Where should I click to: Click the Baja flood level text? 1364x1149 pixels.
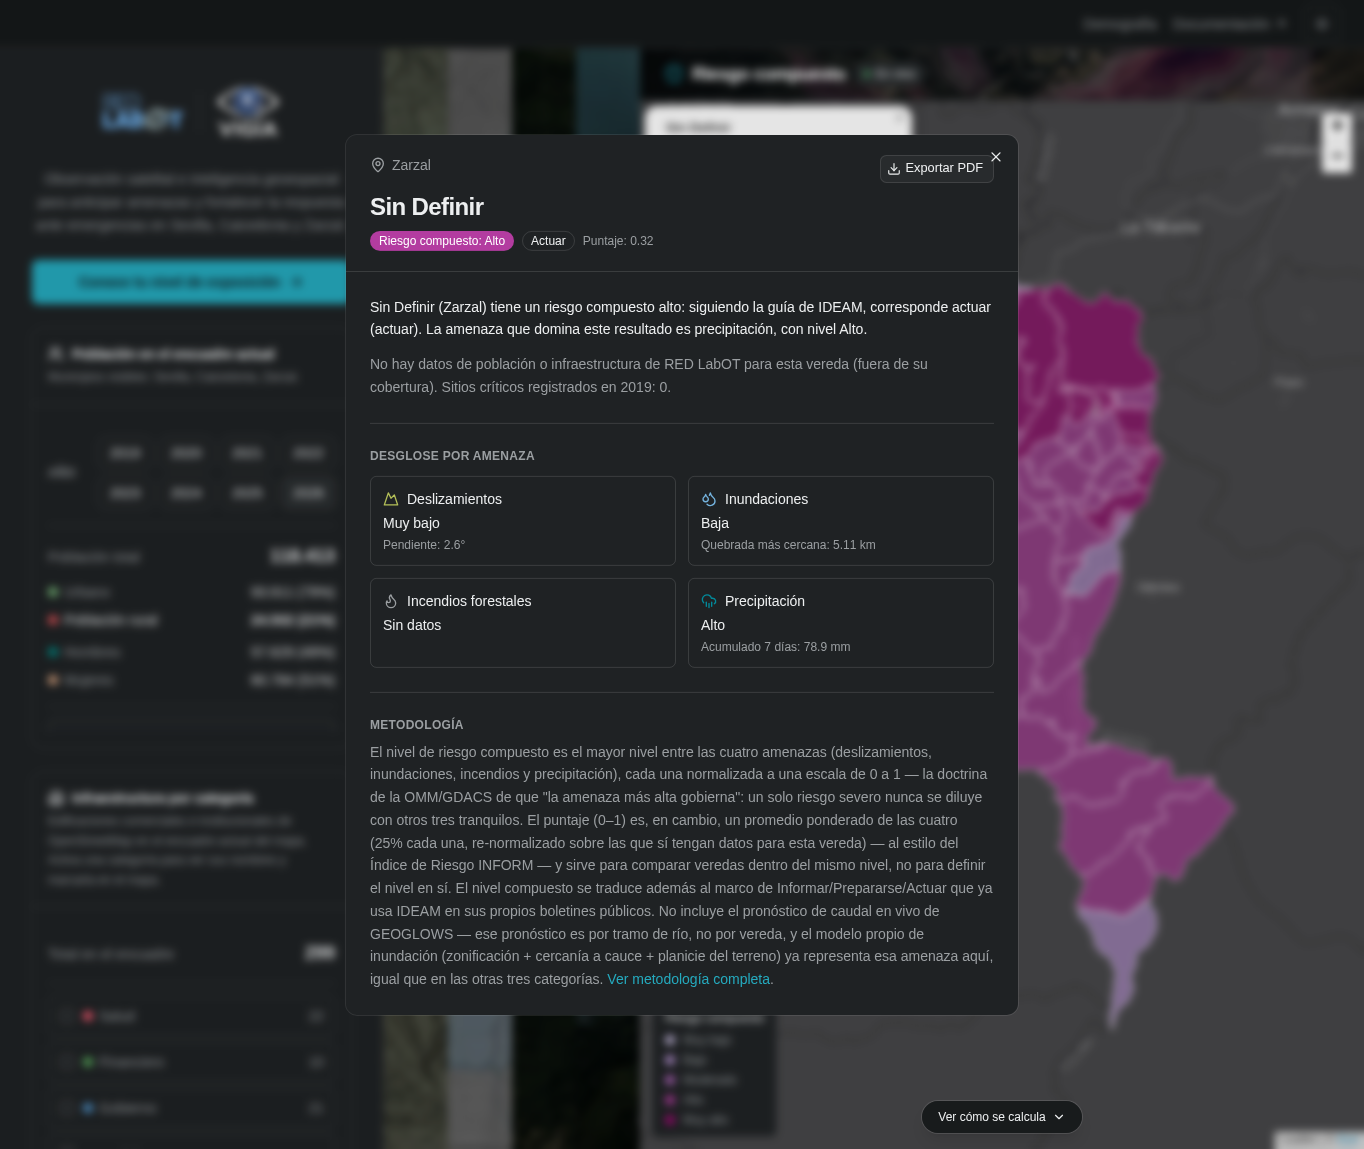tap(715, 523)
